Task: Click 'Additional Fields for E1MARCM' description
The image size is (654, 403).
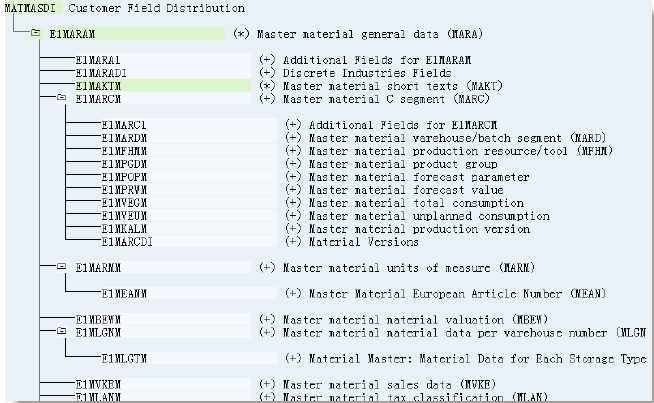Action: pyautogui.click(x=403, y=125)
